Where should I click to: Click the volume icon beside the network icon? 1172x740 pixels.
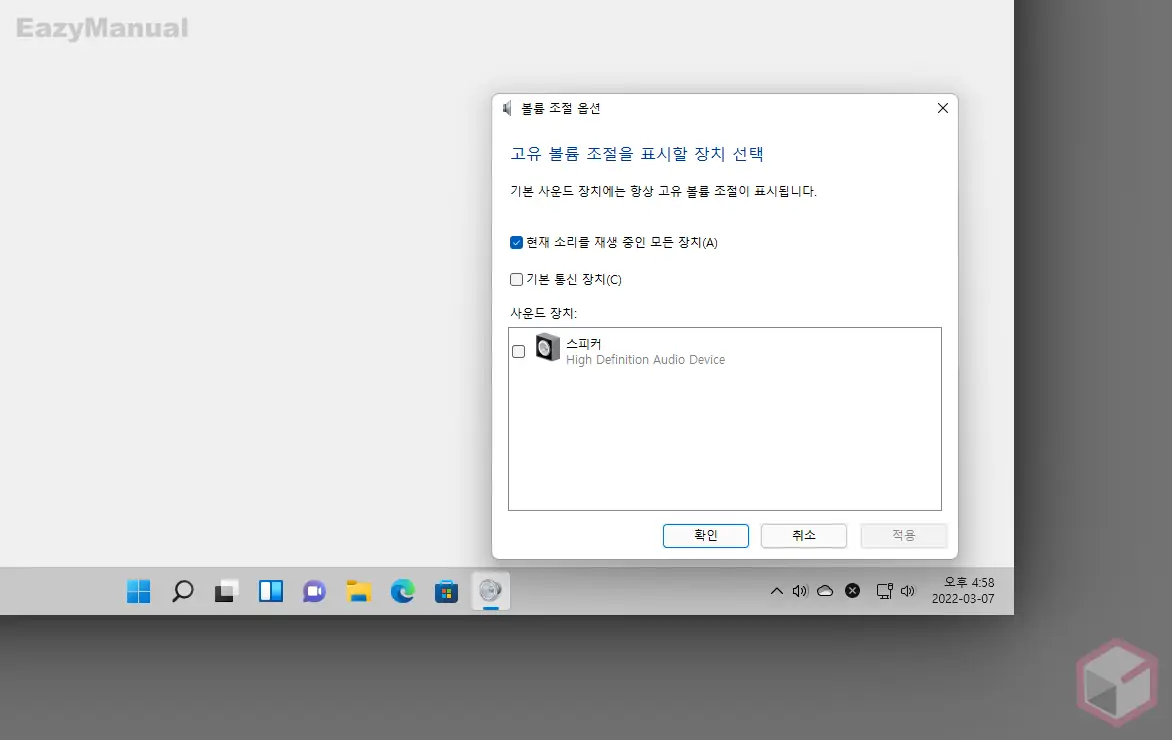point(907,591)
